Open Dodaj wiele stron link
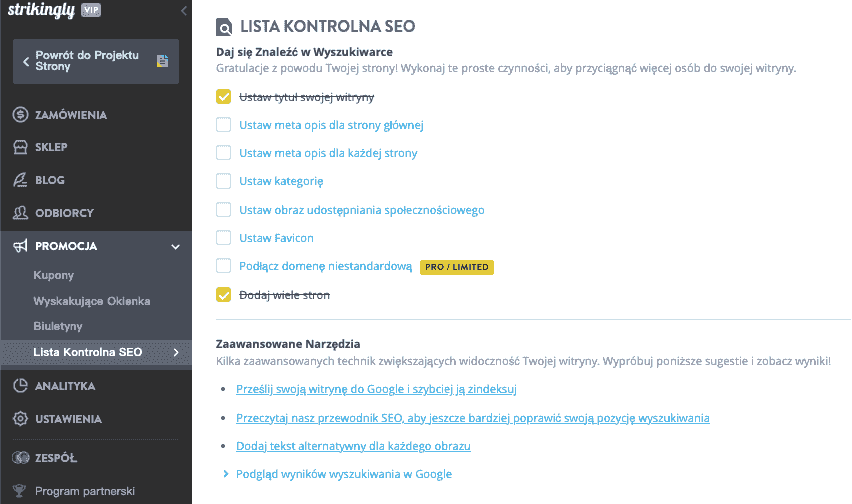Image resolution: width=852 pixels, height=504 pixels. point(284,295)
